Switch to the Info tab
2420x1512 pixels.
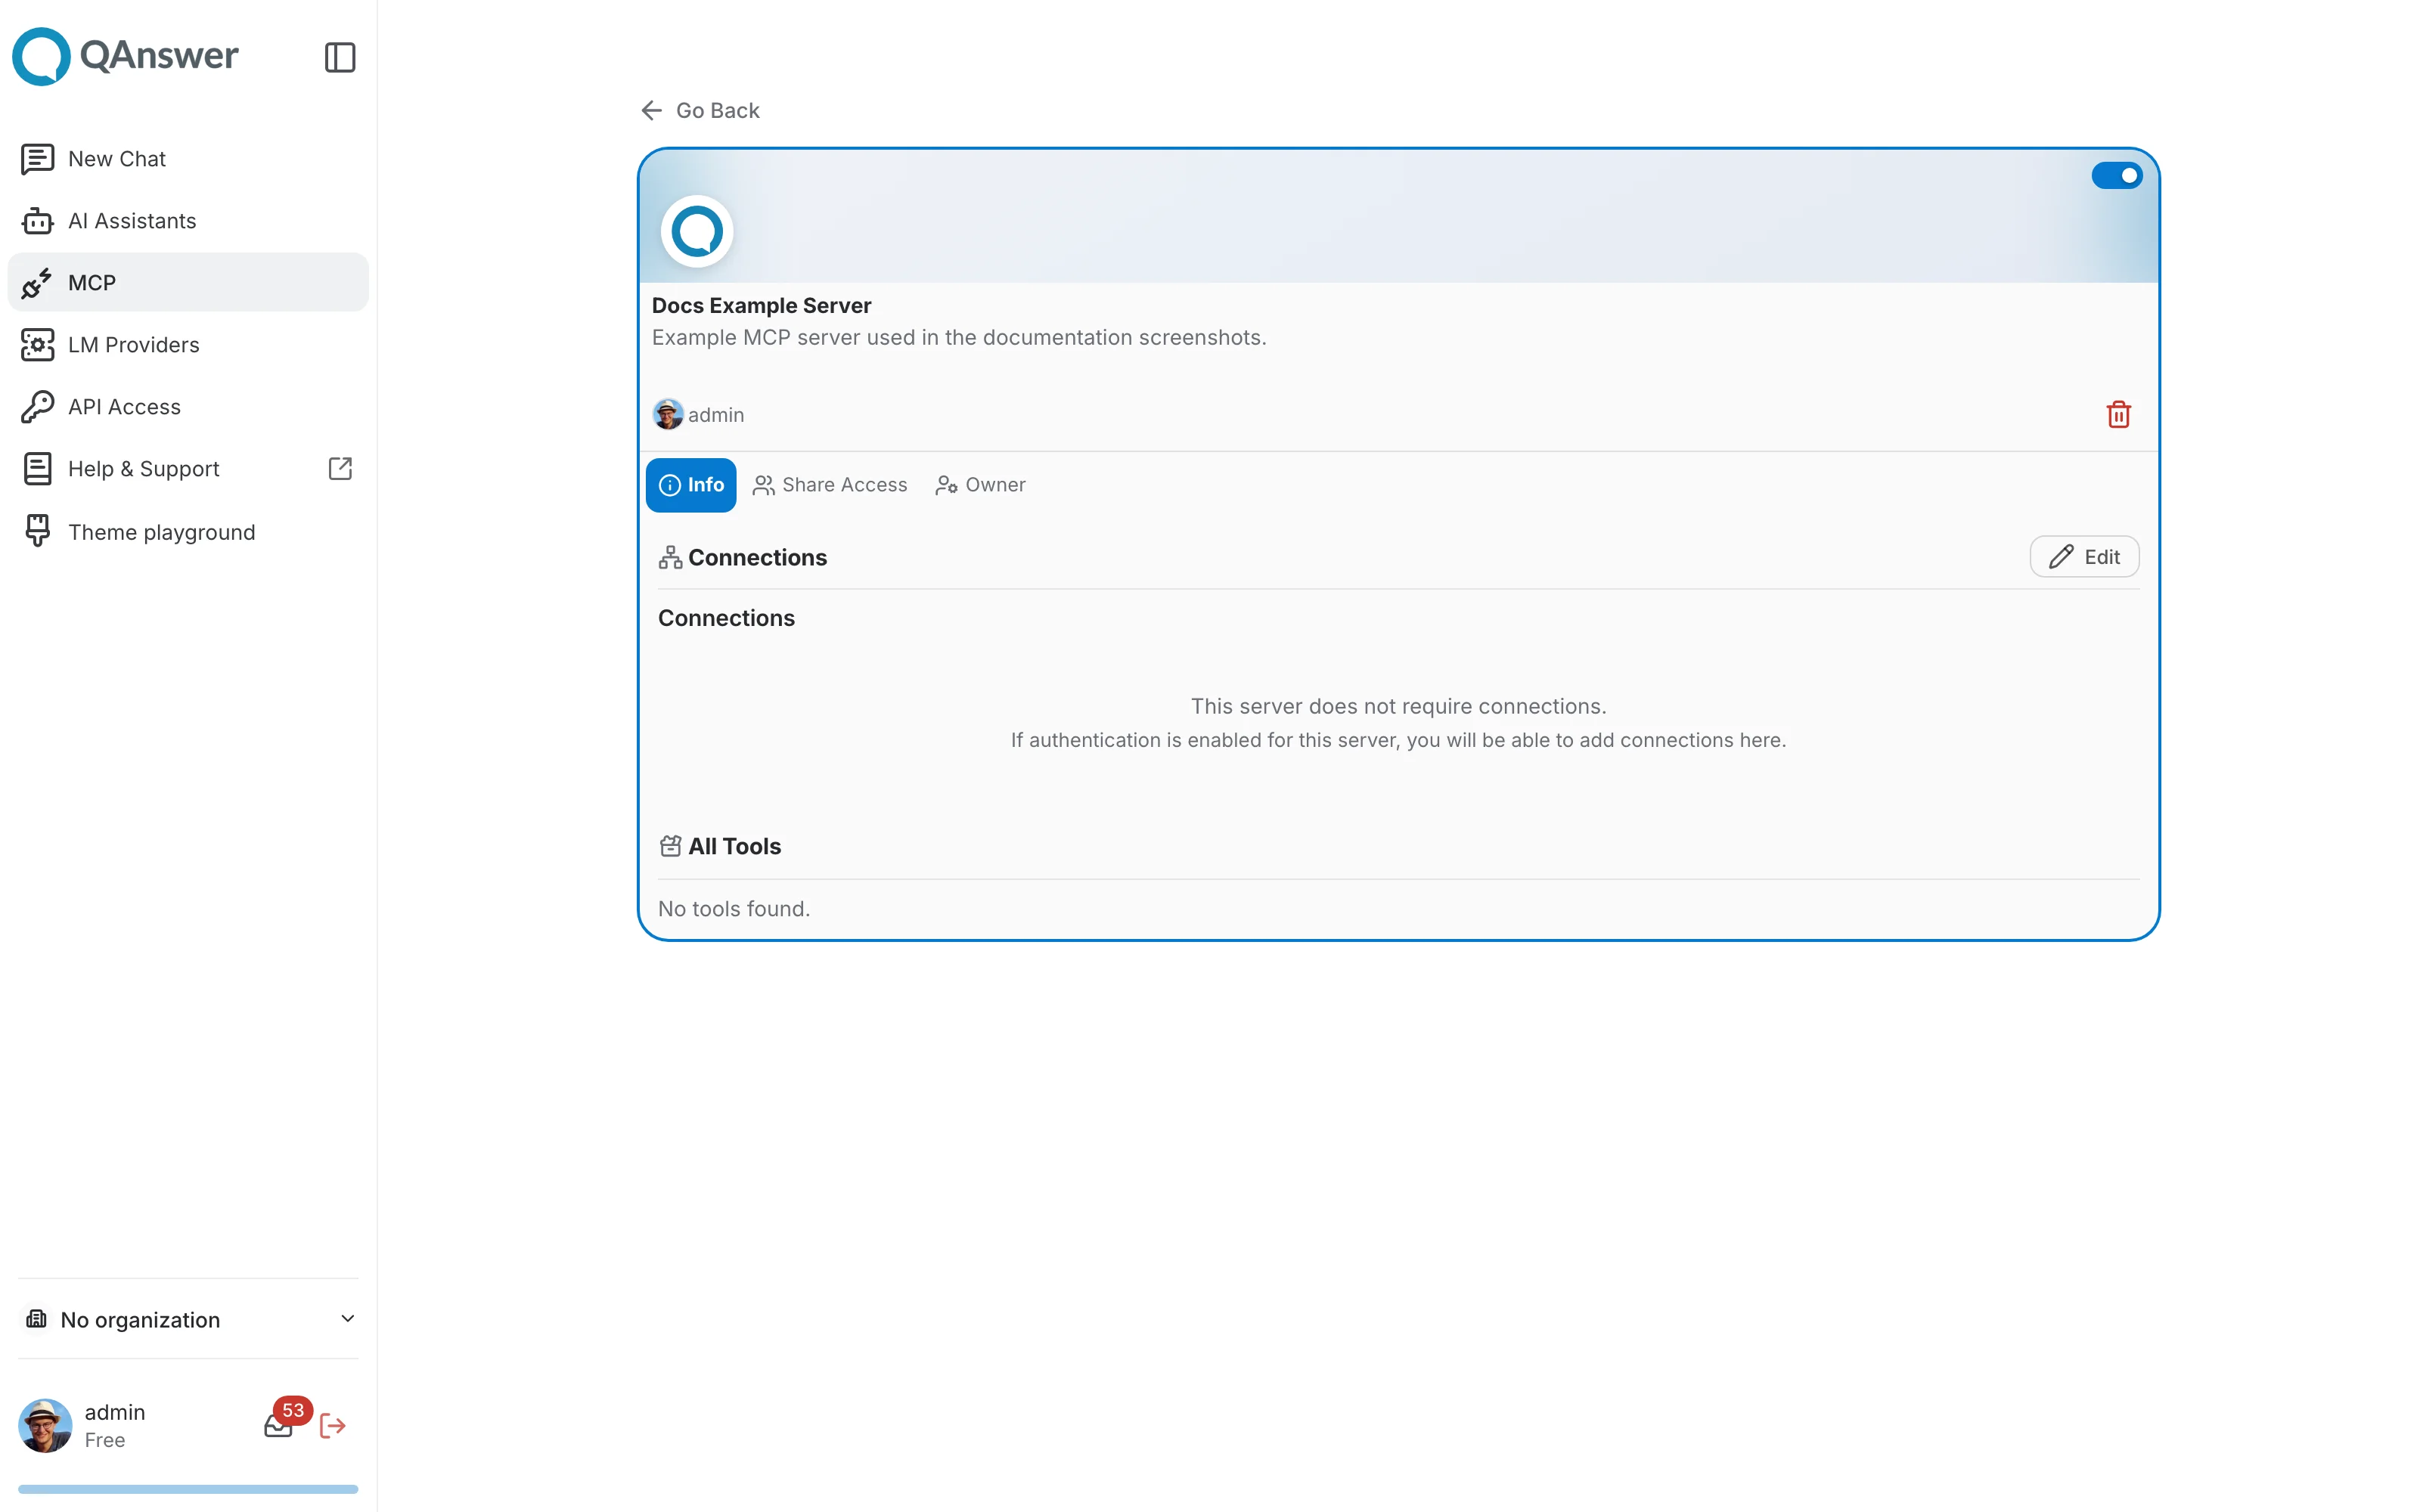tap(691, 485)
